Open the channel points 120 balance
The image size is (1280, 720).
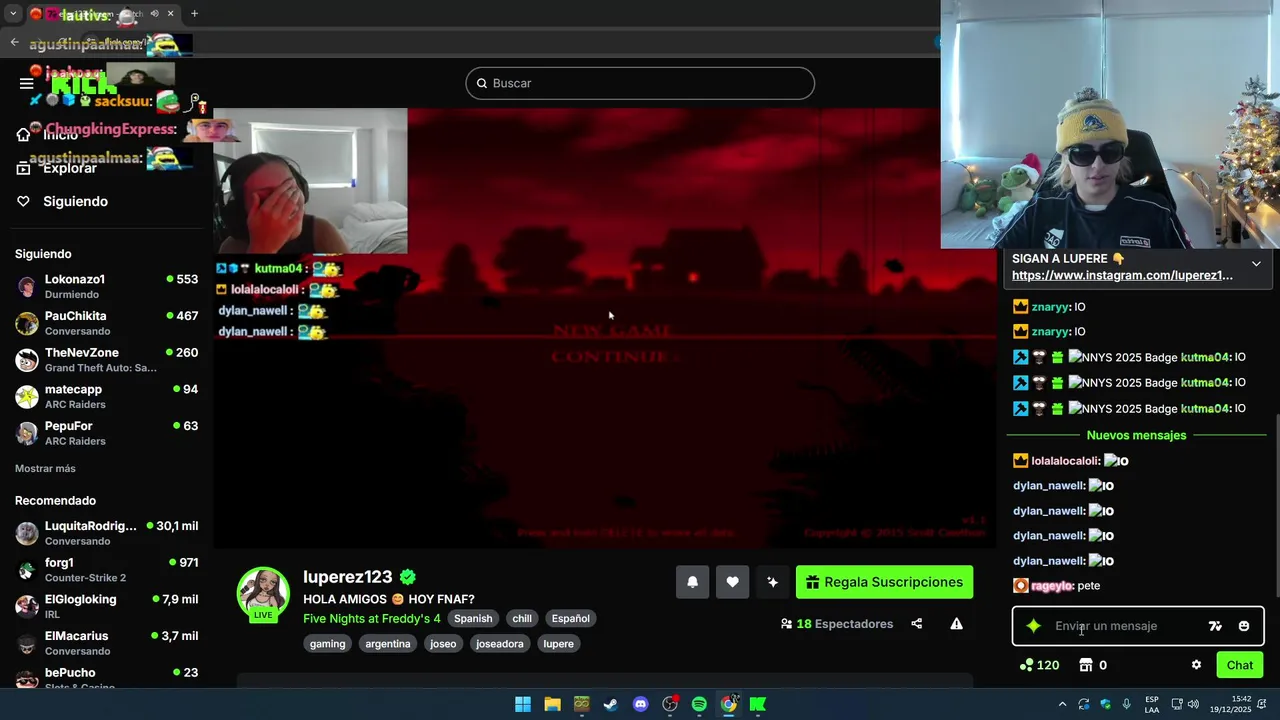(1039, 665)
